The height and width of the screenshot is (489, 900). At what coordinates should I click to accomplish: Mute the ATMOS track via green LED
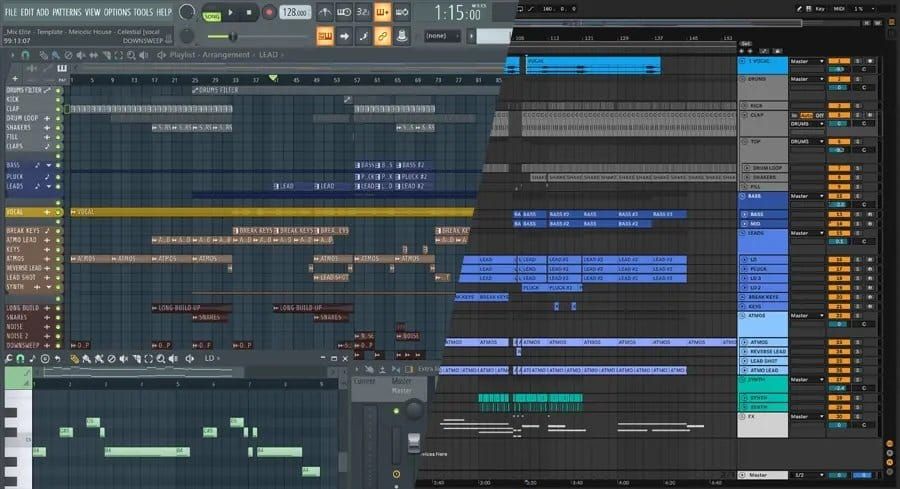(x=58, y=259)
